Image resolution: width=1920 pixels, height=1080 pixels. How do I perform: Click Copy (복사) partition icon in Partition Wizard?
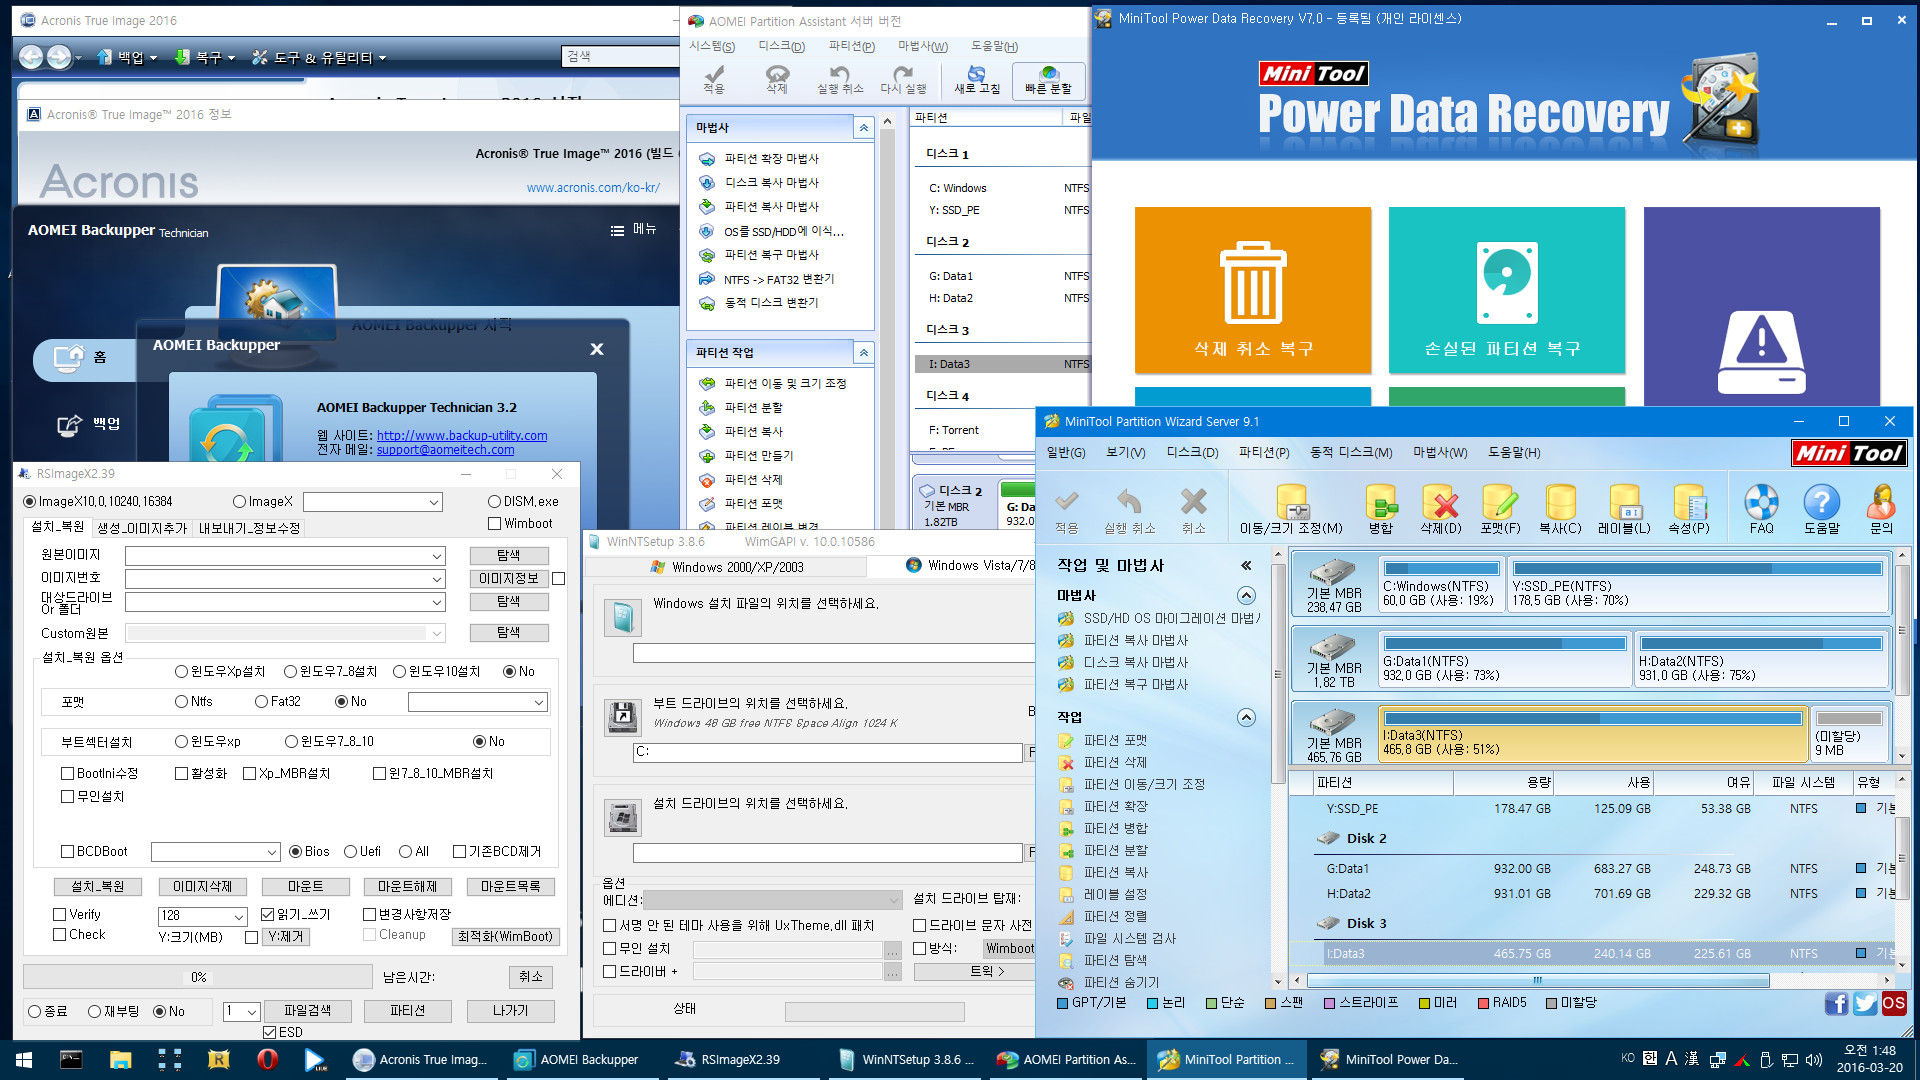click(1560, 510)
